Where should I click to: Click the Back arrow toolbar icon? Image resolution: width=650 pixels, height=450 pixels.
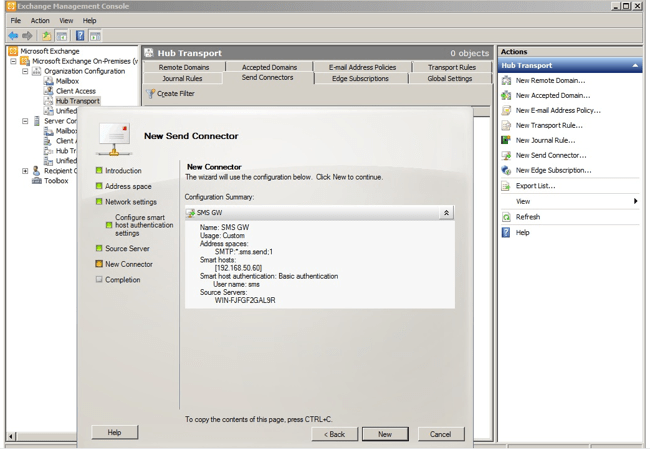click(13, 36)
